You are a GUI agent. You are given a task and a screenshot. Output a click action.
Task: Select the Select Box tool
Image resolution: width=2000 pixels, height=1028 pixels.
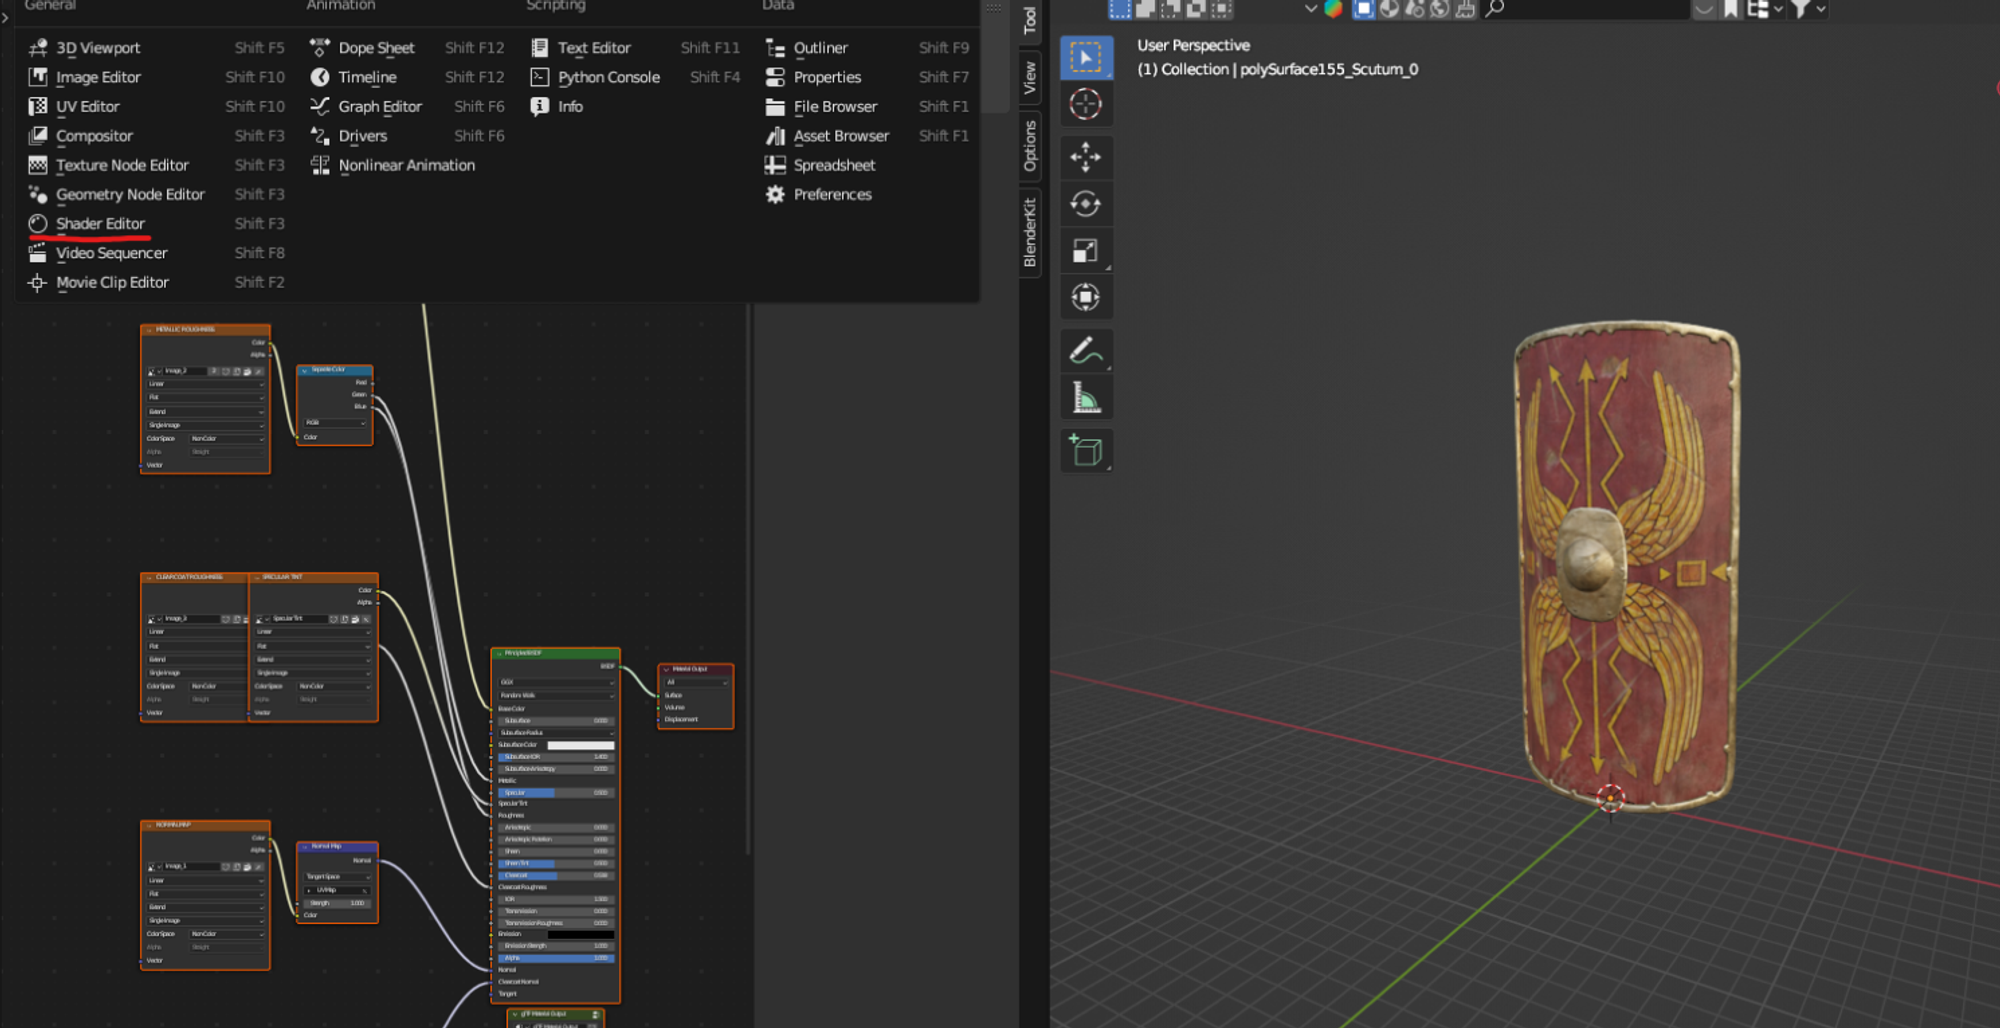(x=1086, y=57)
